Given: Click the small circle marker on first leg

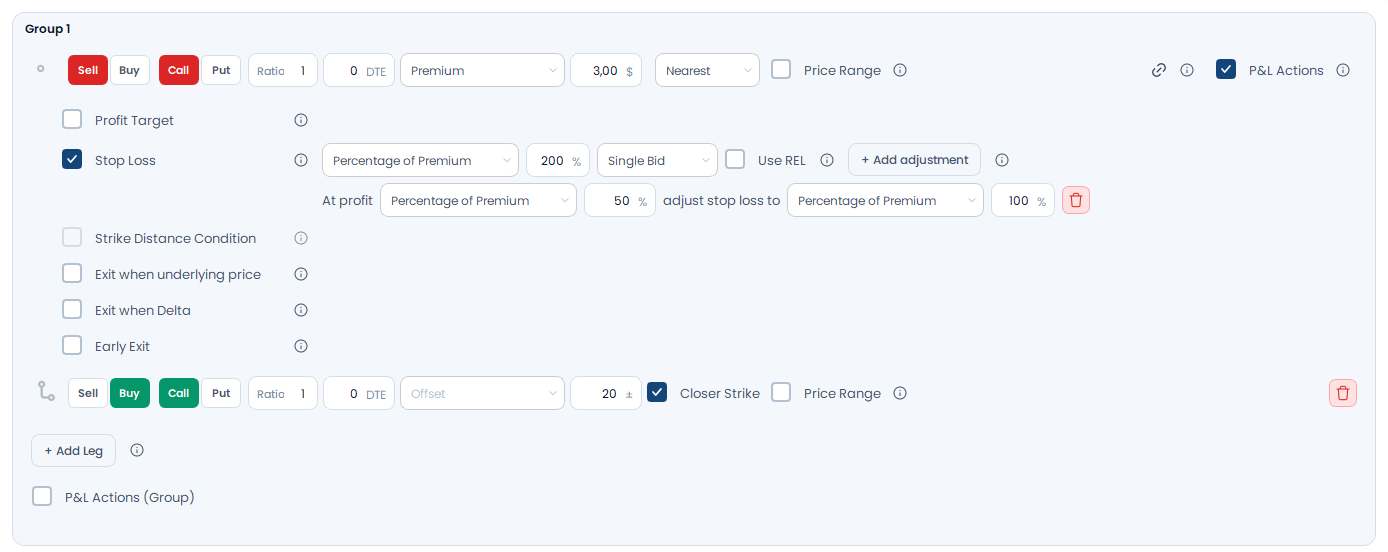Looking at the screenshot, I should 41,69.
